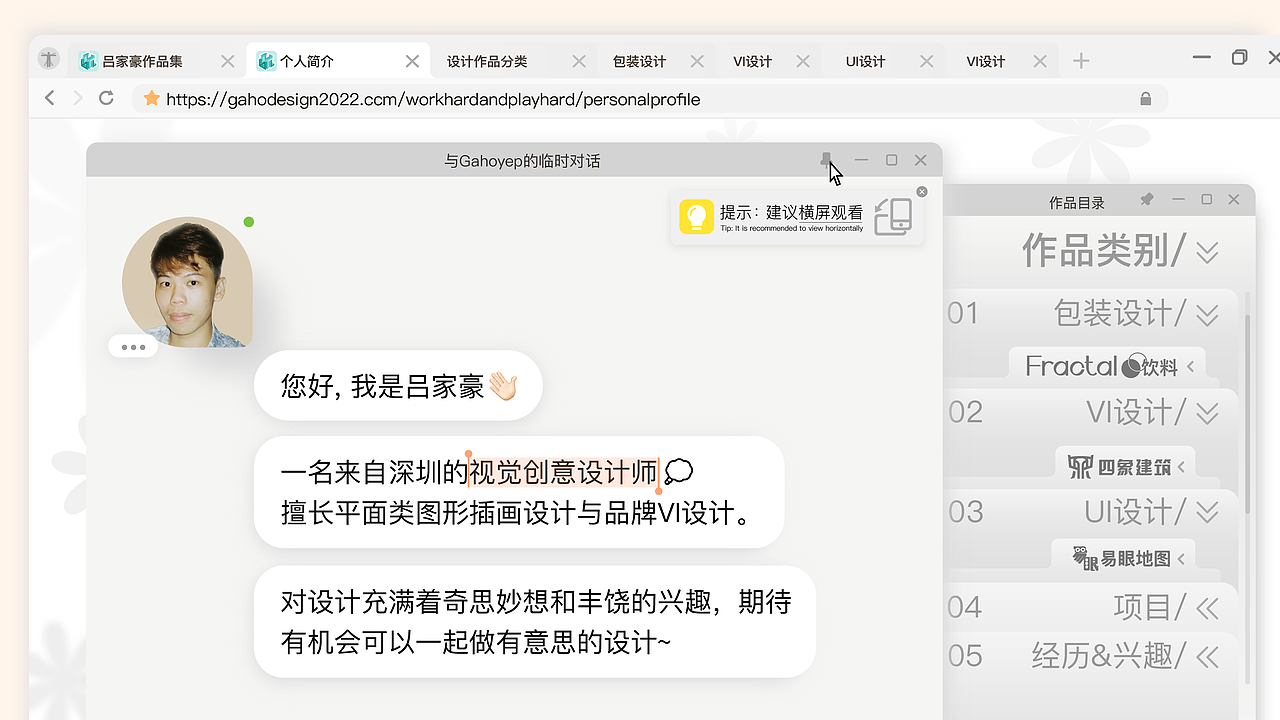Close the 吕家豪作品集 tab
The width and height of the screenshot is (1280, 720).
point(228,61)
